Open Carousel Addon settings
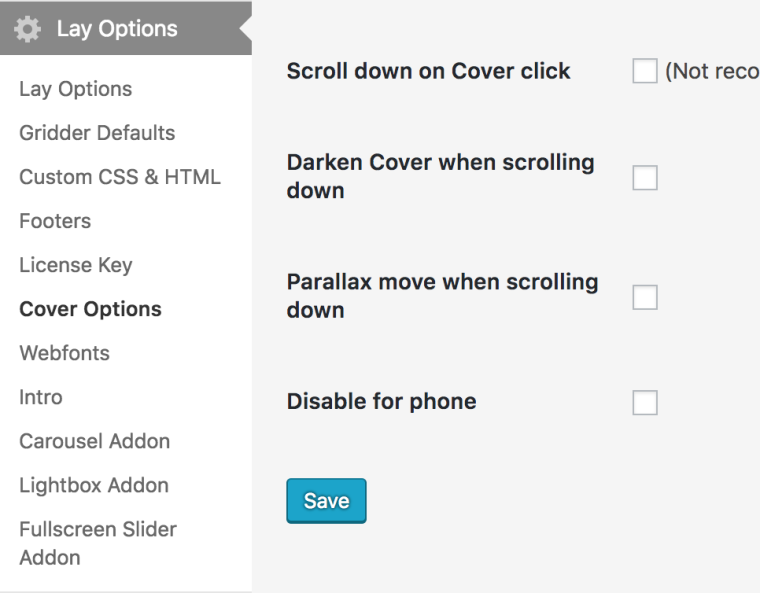The image size is (760, 593). (x=94, y=441)
